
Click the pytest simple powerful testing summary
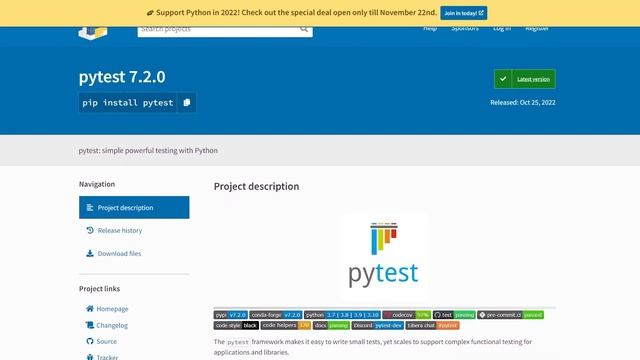[x=148, y=150]
